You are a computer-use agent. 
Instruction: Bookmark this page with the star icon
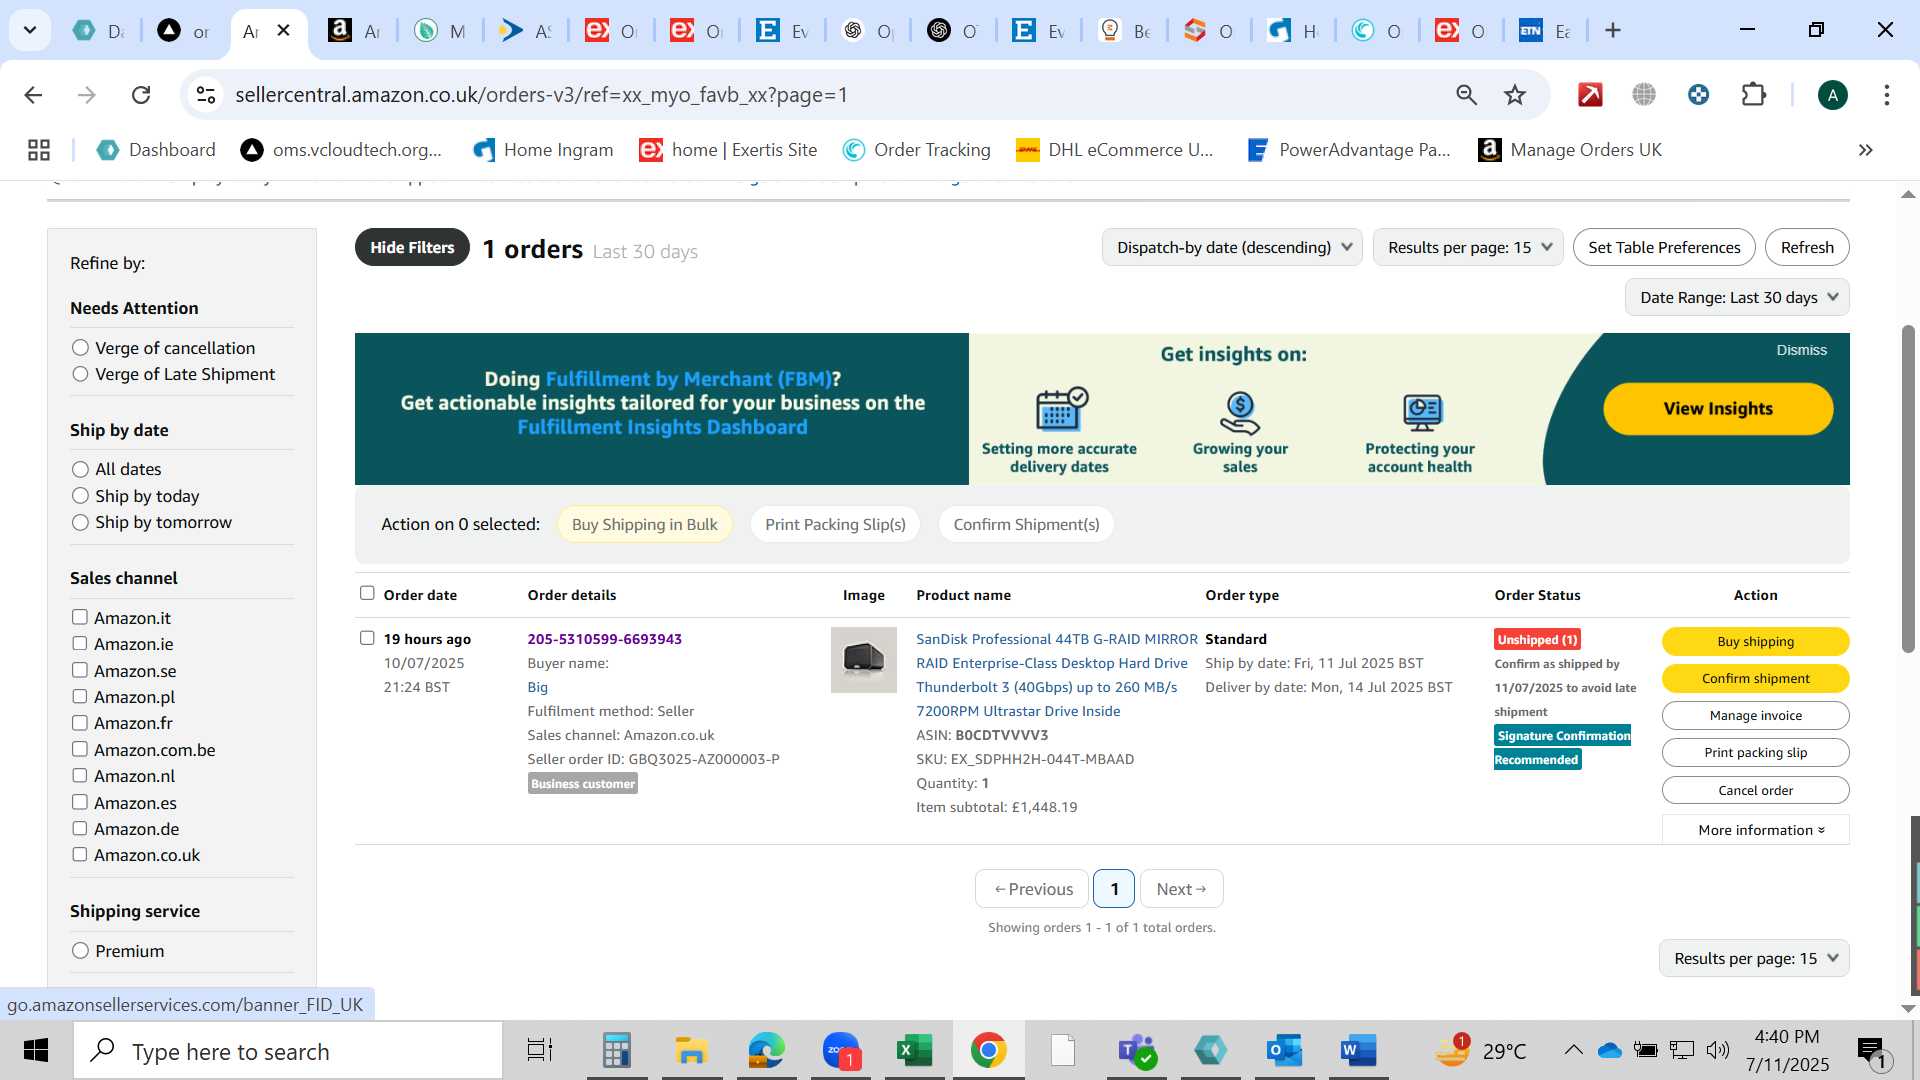1515,95
